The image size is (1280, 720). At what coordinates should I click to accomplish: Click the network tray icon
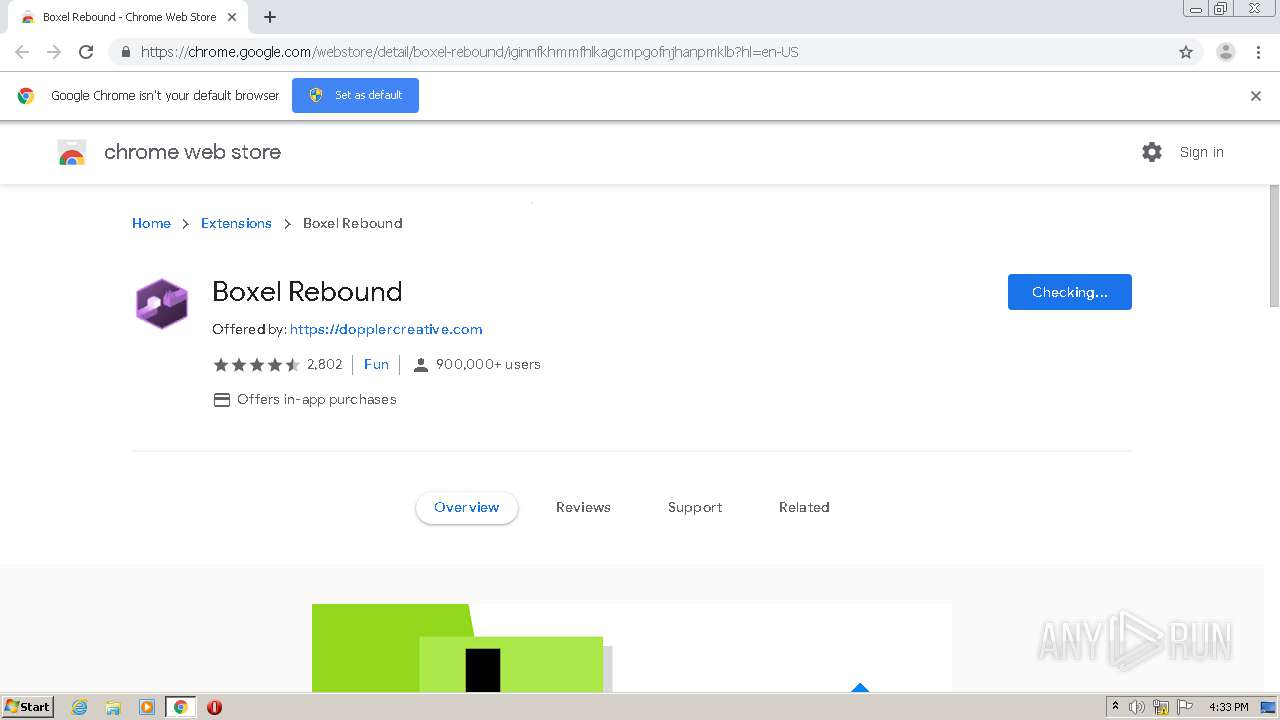point(1161,707)
